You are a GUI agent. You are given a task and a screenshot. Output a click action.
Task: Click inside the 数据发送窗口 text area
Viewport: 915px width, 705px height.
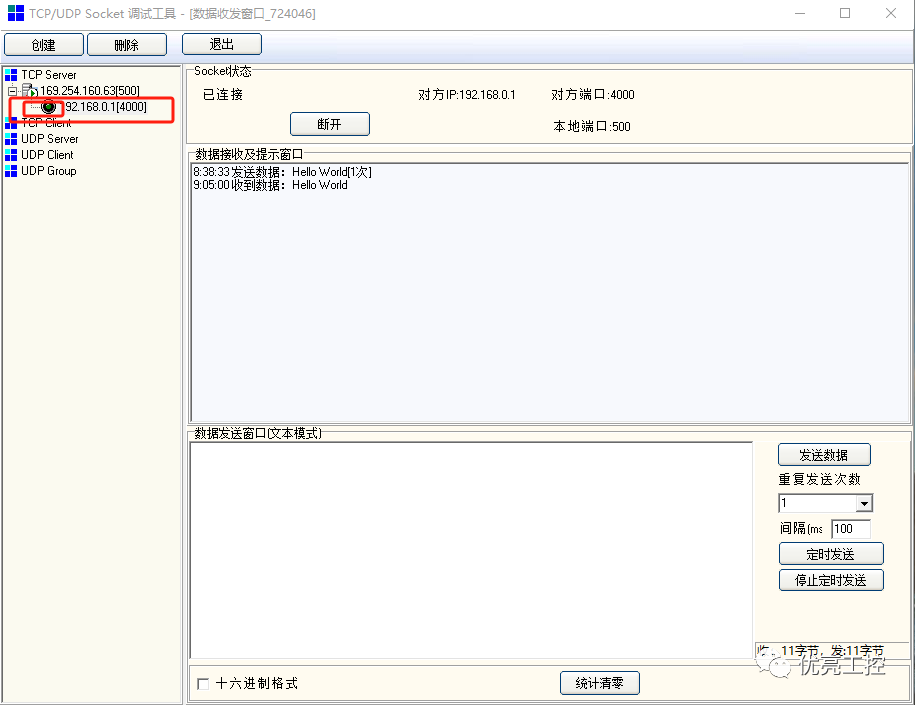tap(471, 550)
